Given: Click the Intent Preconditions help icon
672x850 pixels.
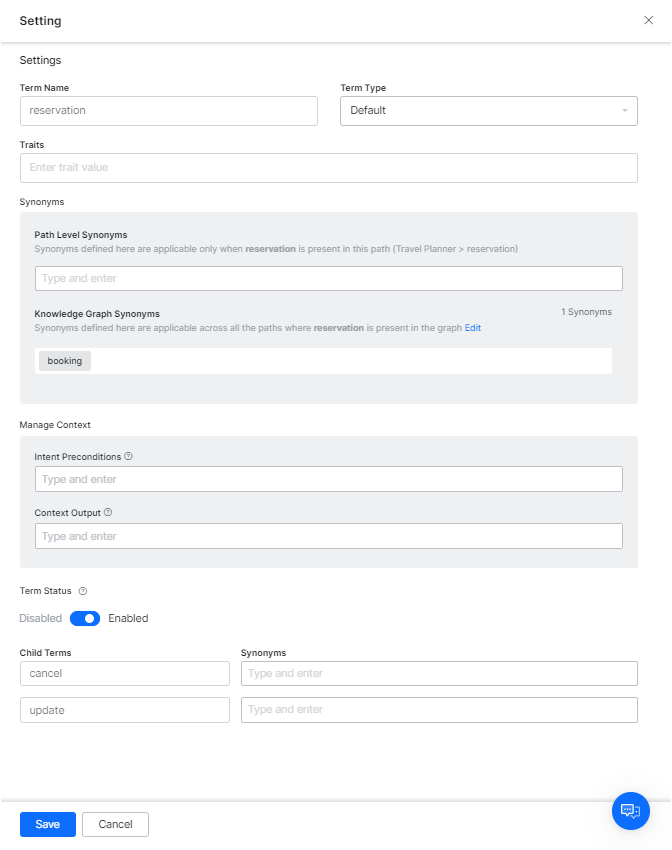Looking at the screenshot, I should pos(128,456).
